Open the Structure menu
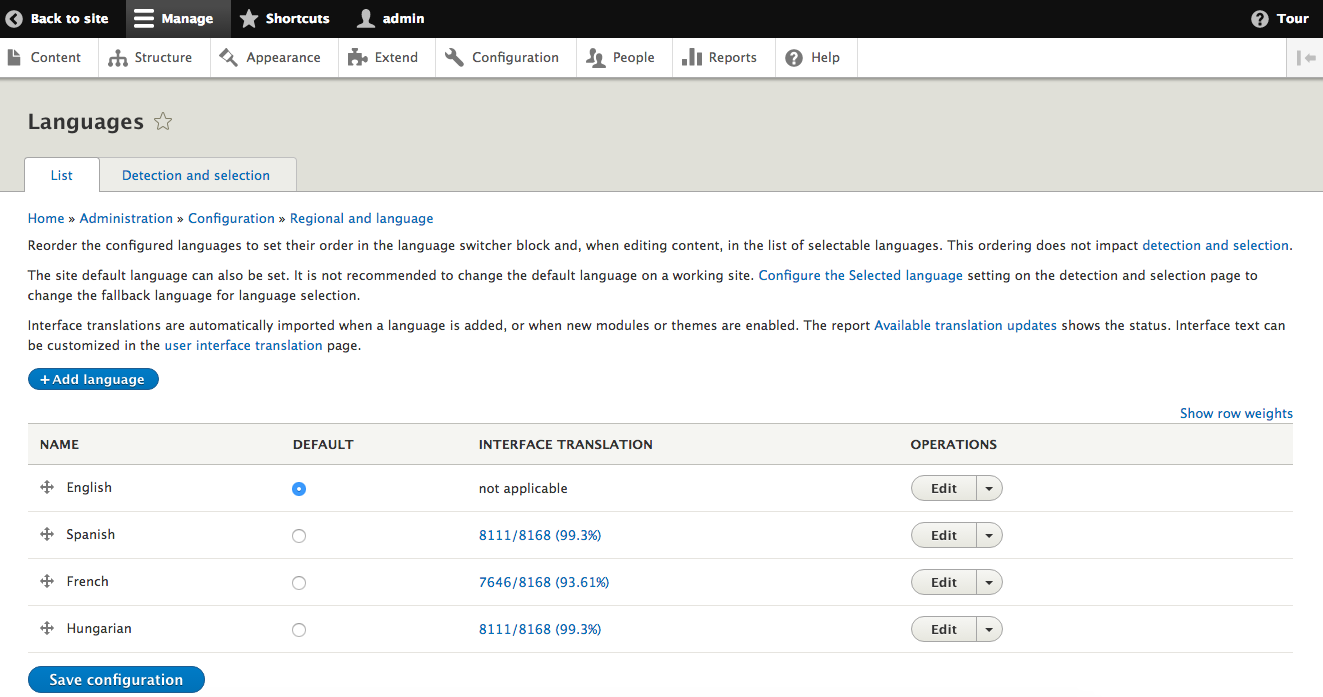The image size is (1323, 697). [152, 58]
